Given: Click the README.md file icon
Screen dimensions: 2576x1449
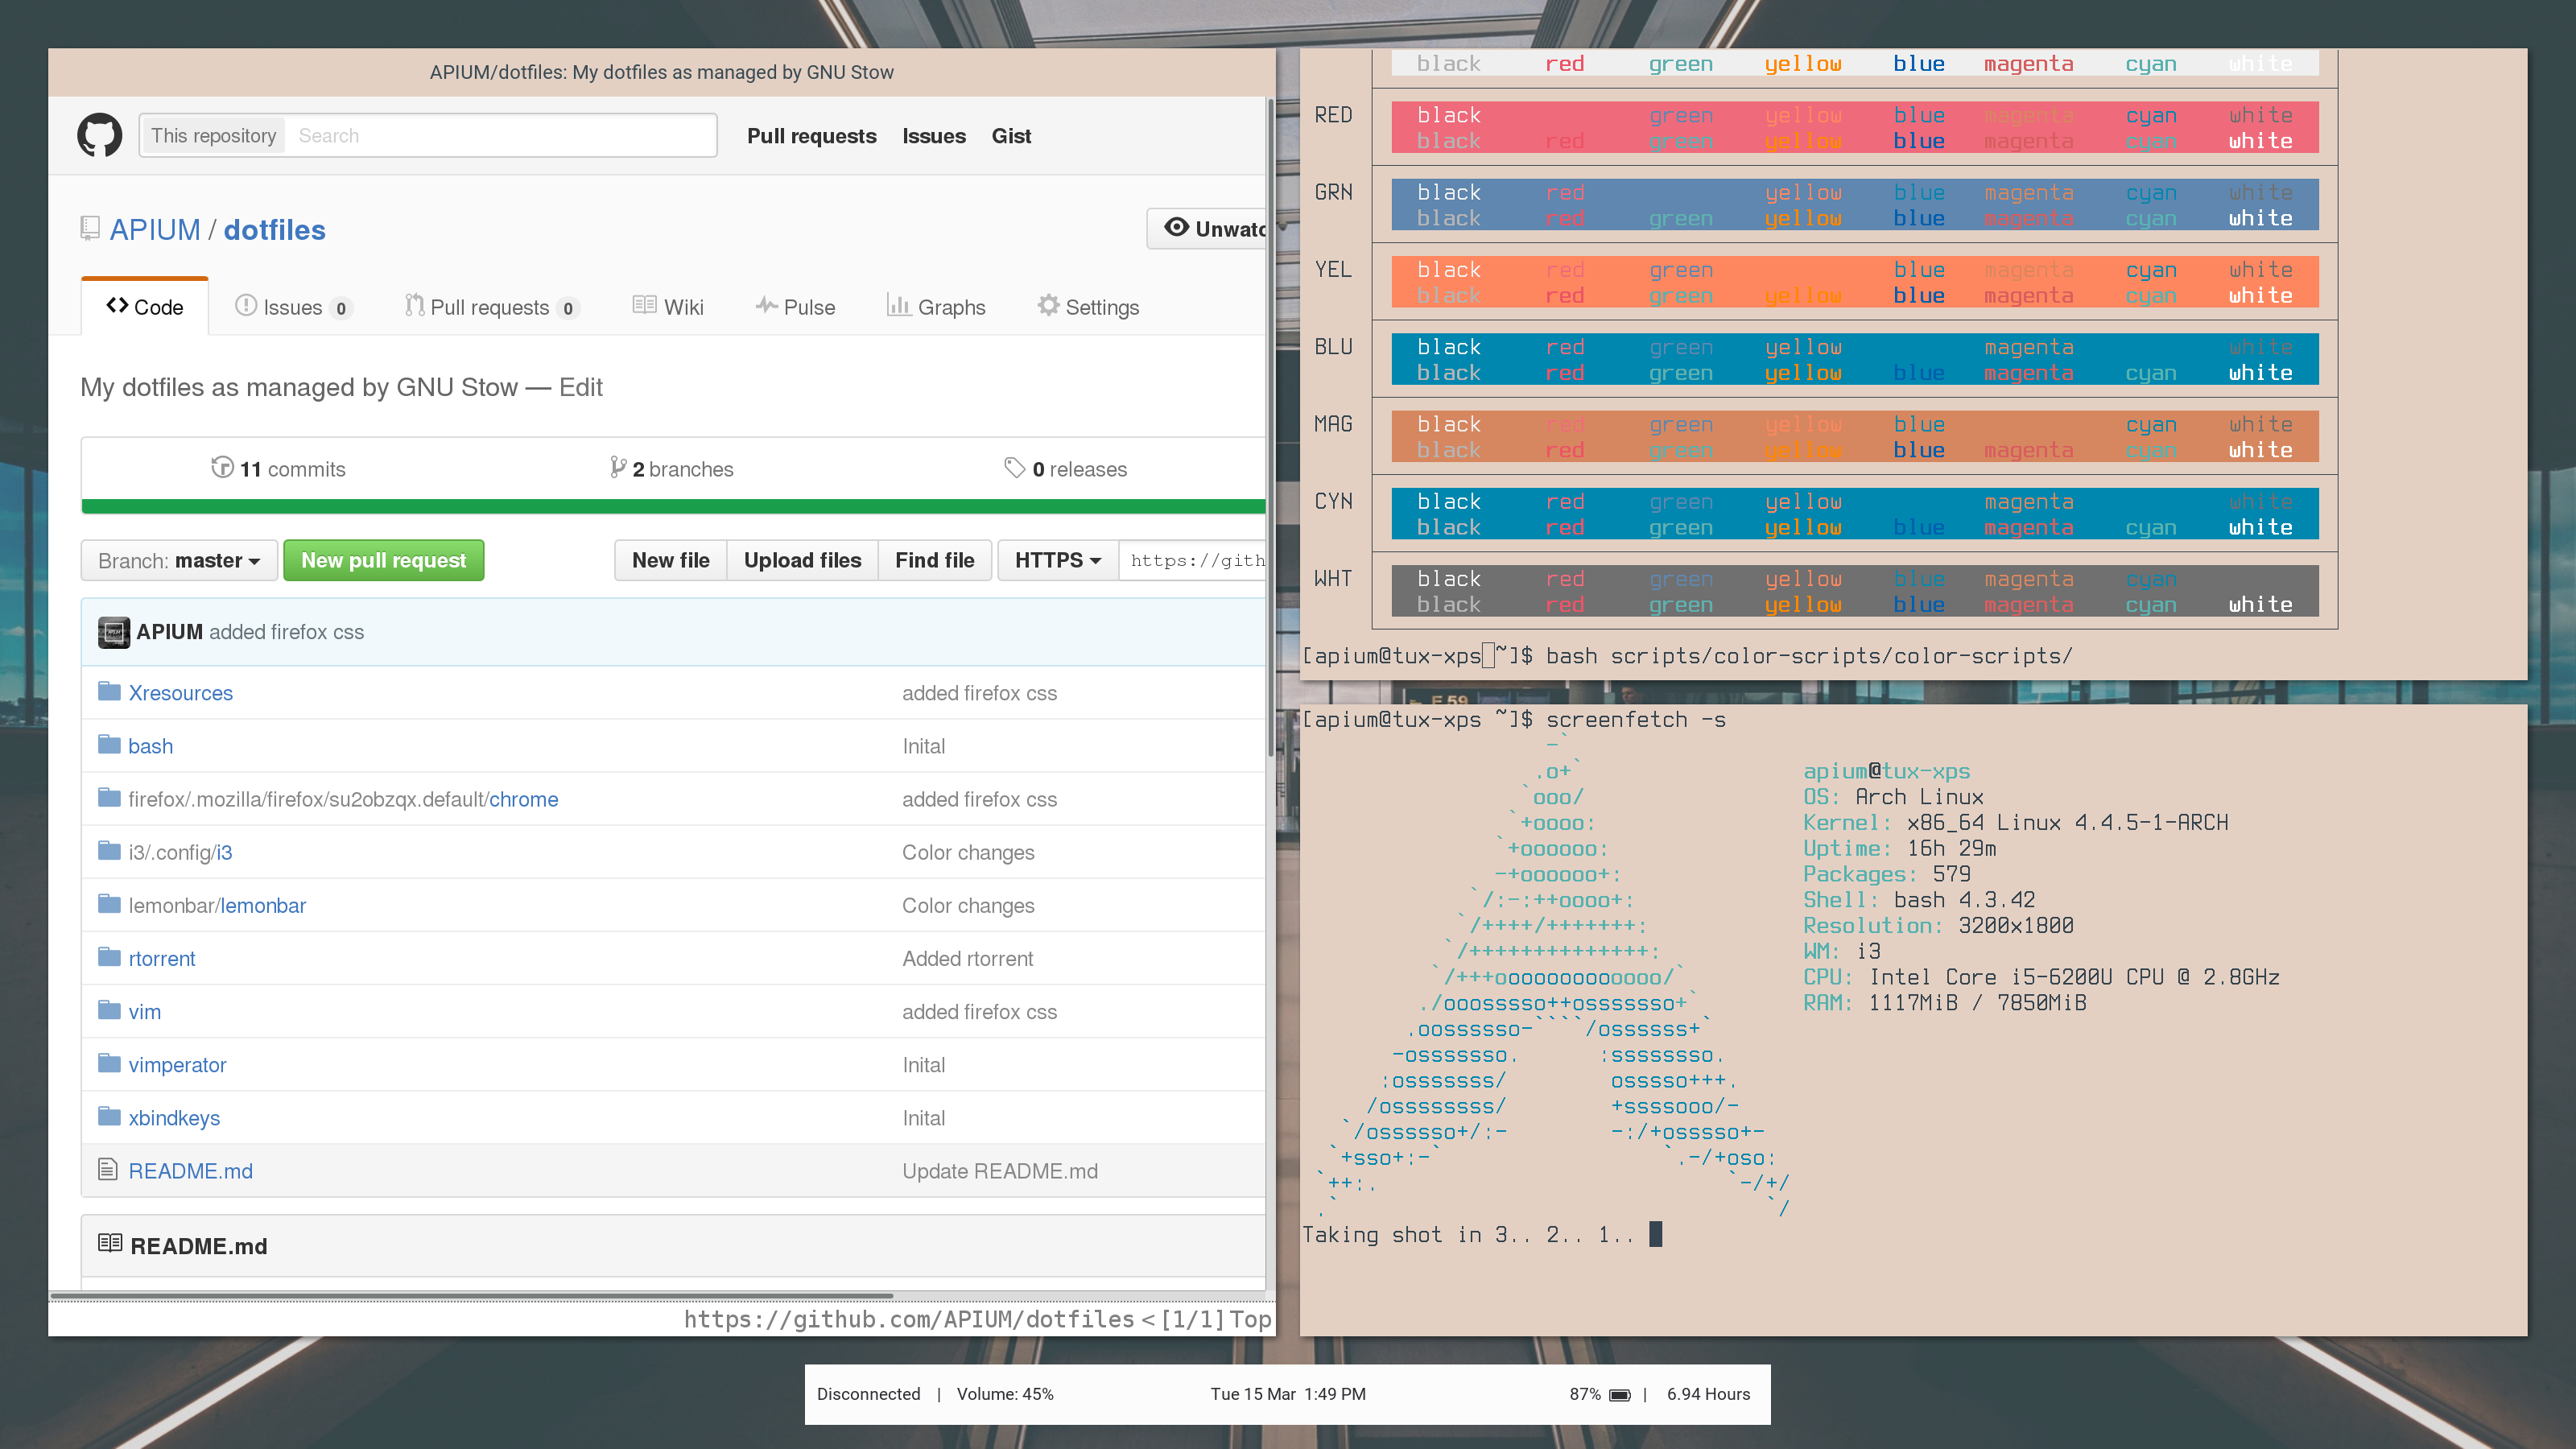Looking at the screenshot, I should tap(108, 1169).
